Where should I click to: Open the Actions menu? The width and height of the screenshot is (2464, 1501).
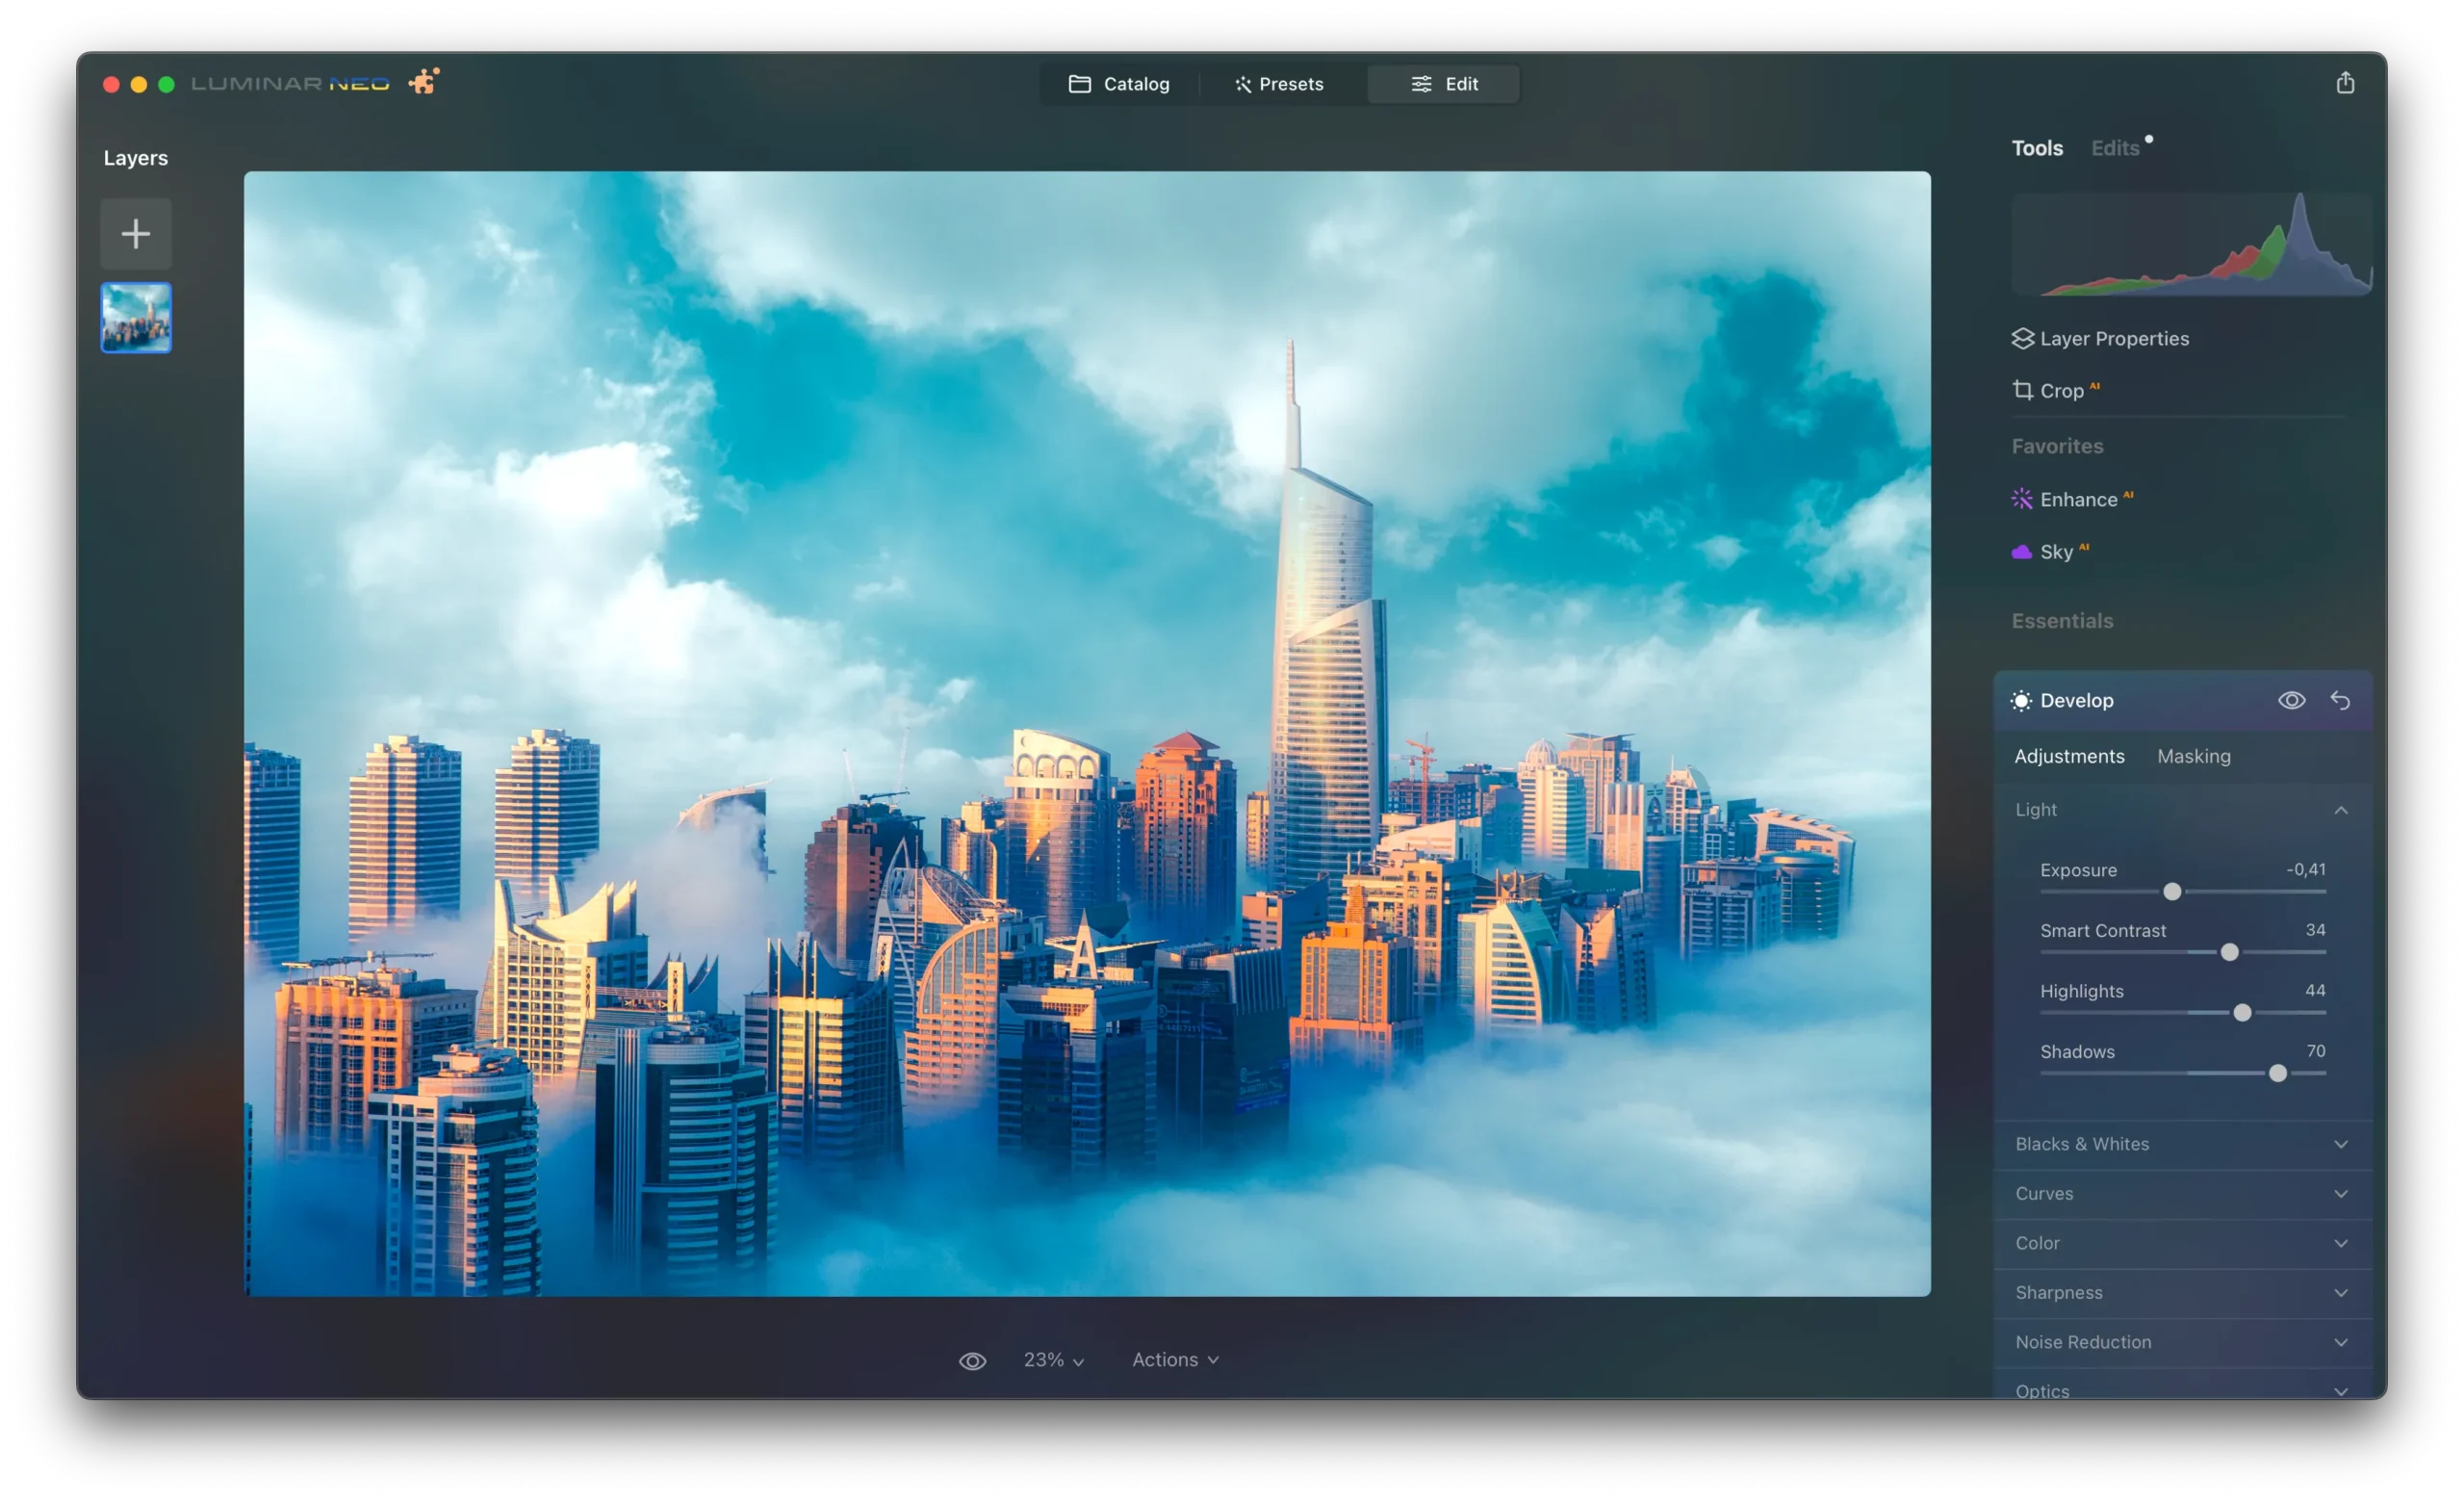pos(1174,1360)
